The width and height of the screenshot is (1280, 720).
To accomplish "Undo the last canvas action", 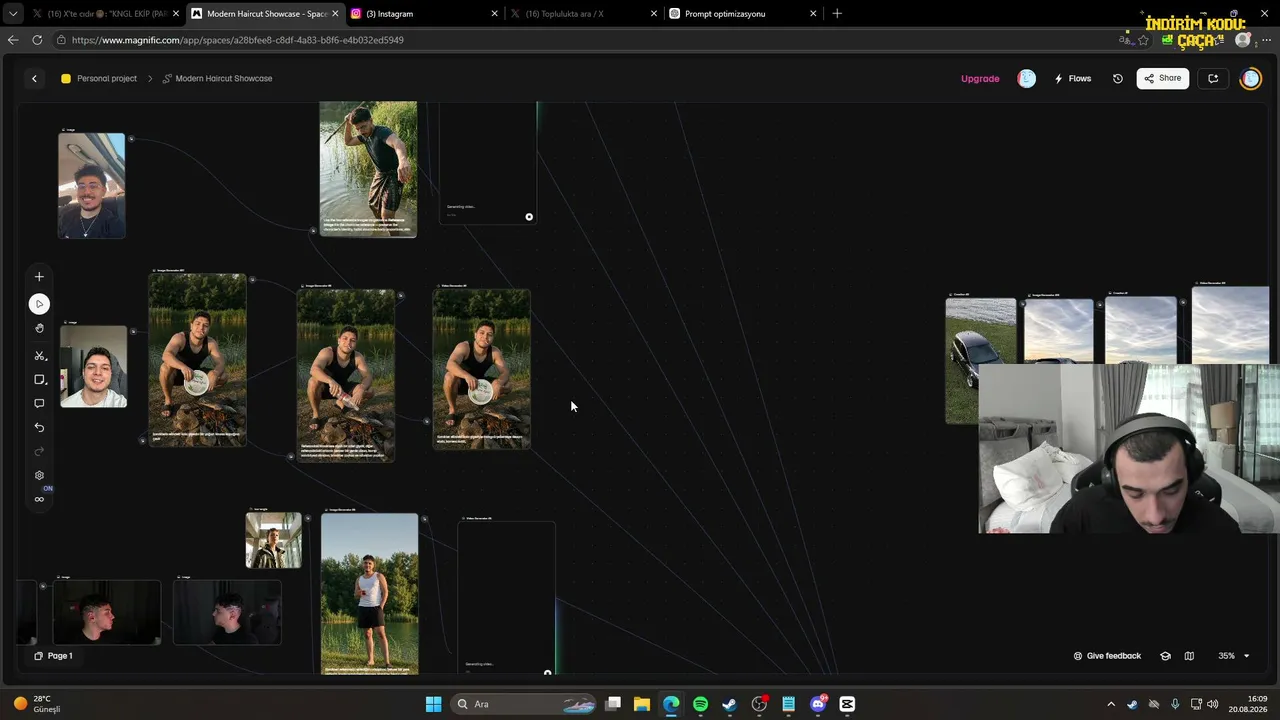I will pyautogui.click(x=39, y=428).
